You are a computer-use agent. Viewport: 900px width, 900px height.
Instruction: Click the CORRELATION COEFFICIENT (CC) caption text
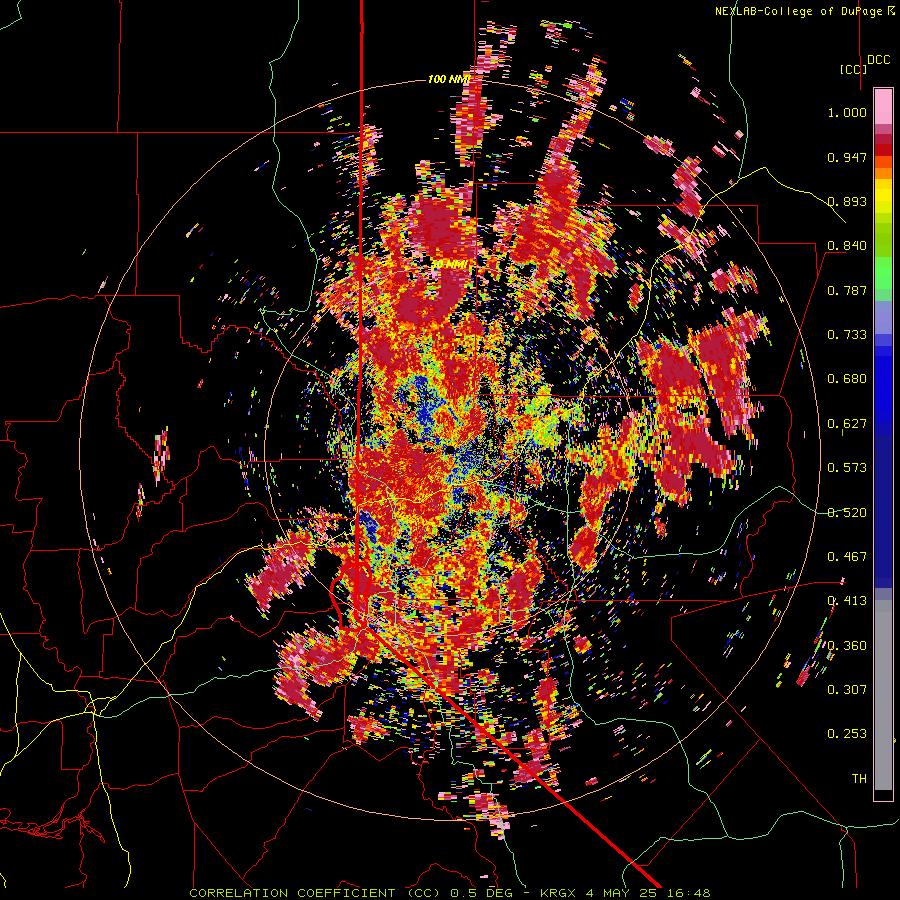point(315,893)
